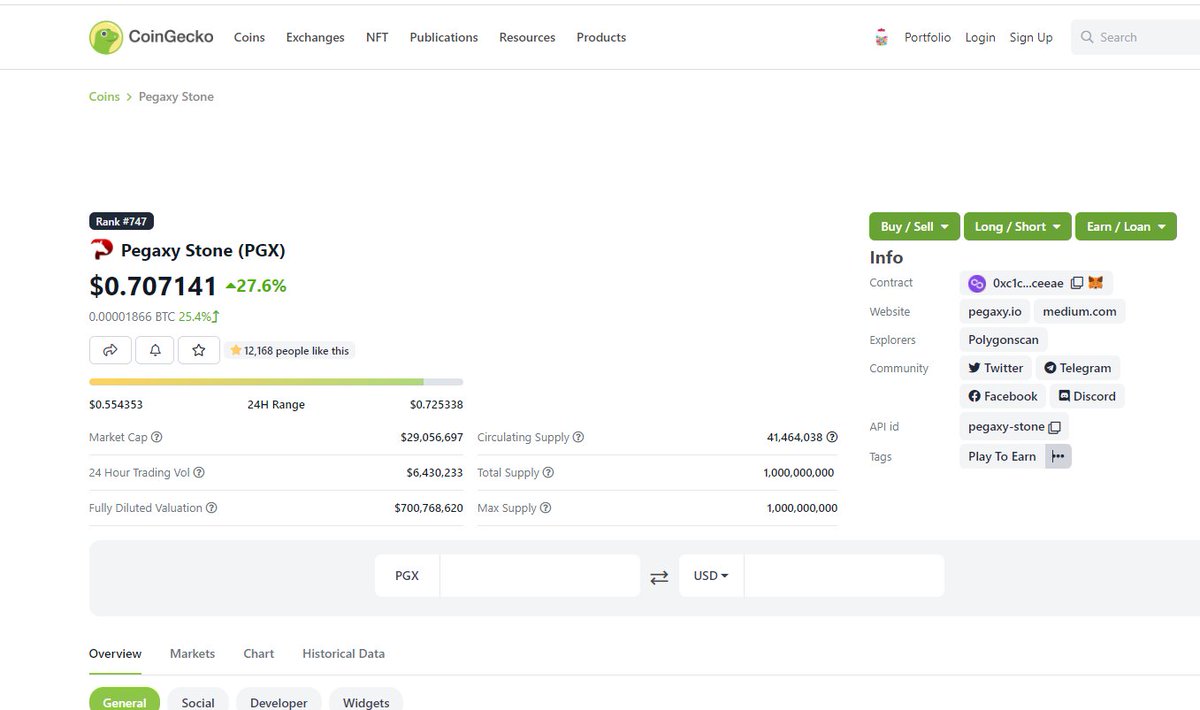
Task: Open the Products menu
Action: point(601,37)
